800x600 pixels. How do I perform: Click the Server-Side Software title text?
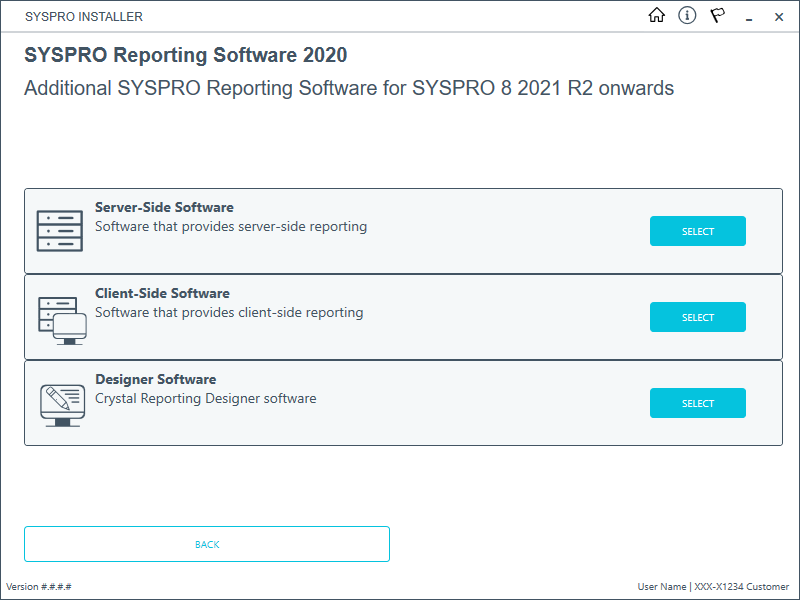coord(164,208)
